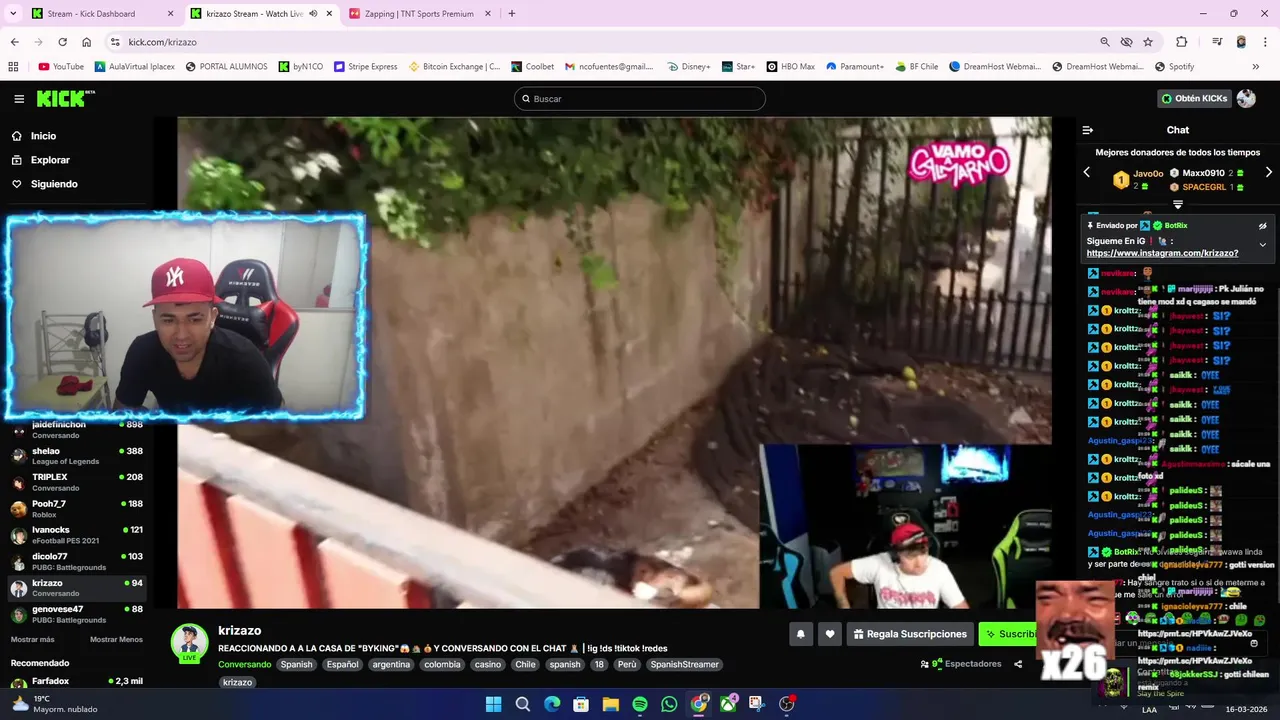Viewport: 1280px width, 720px height.
Task: Open the browser extensions puzzle icon
Action: tap(1181, 42)
